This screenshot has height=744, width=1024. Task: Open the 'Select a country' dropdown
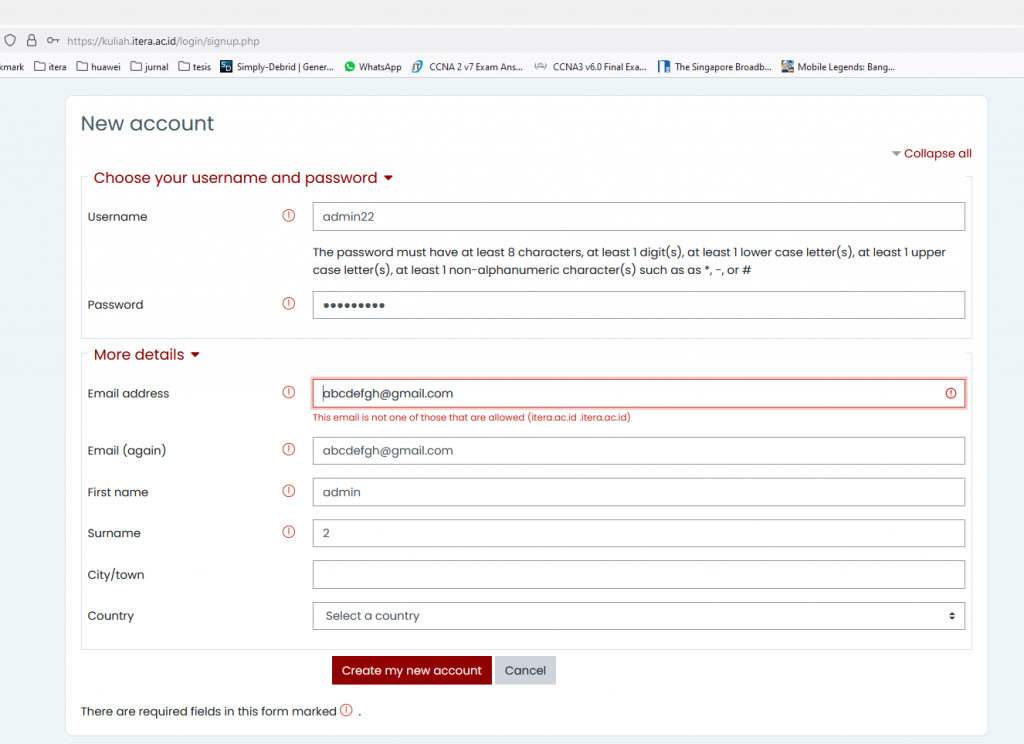coord(638,616)
